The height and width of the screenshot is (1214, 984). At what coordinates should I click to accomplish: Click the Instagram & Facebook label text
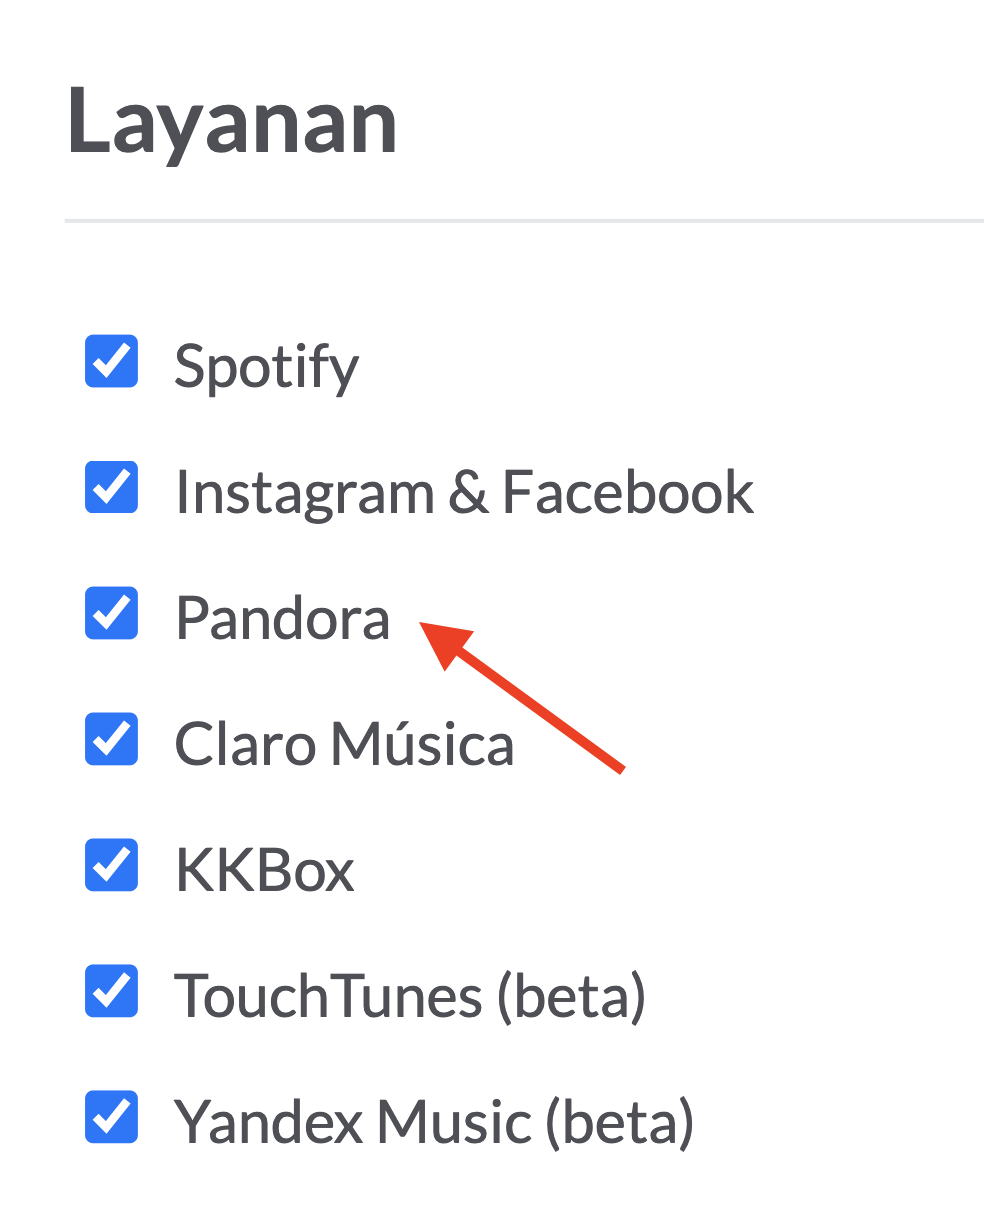(463, 492)
